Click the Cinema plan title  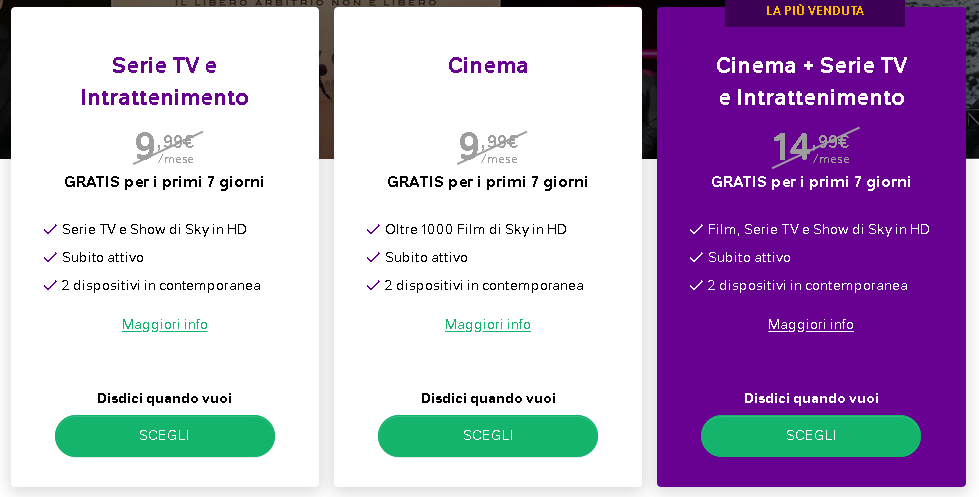point(488,66)
